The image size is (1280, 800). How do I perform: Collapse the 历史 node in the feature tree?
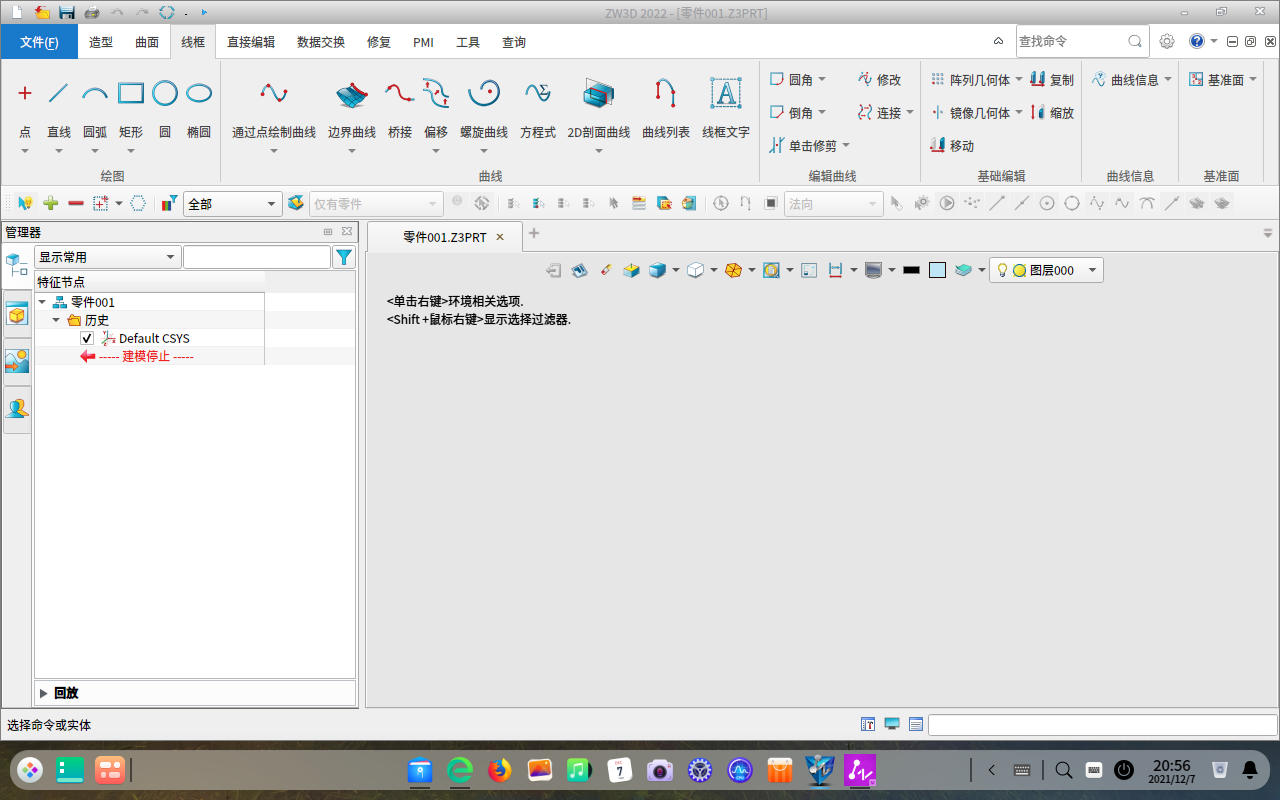(57, 320)
